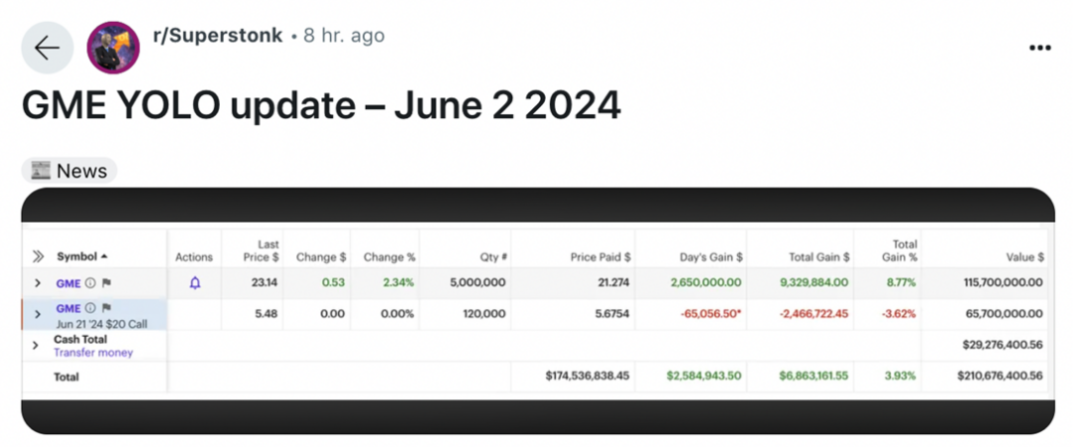
Task: Click the Transfer money link
Action: coord(94,353)
